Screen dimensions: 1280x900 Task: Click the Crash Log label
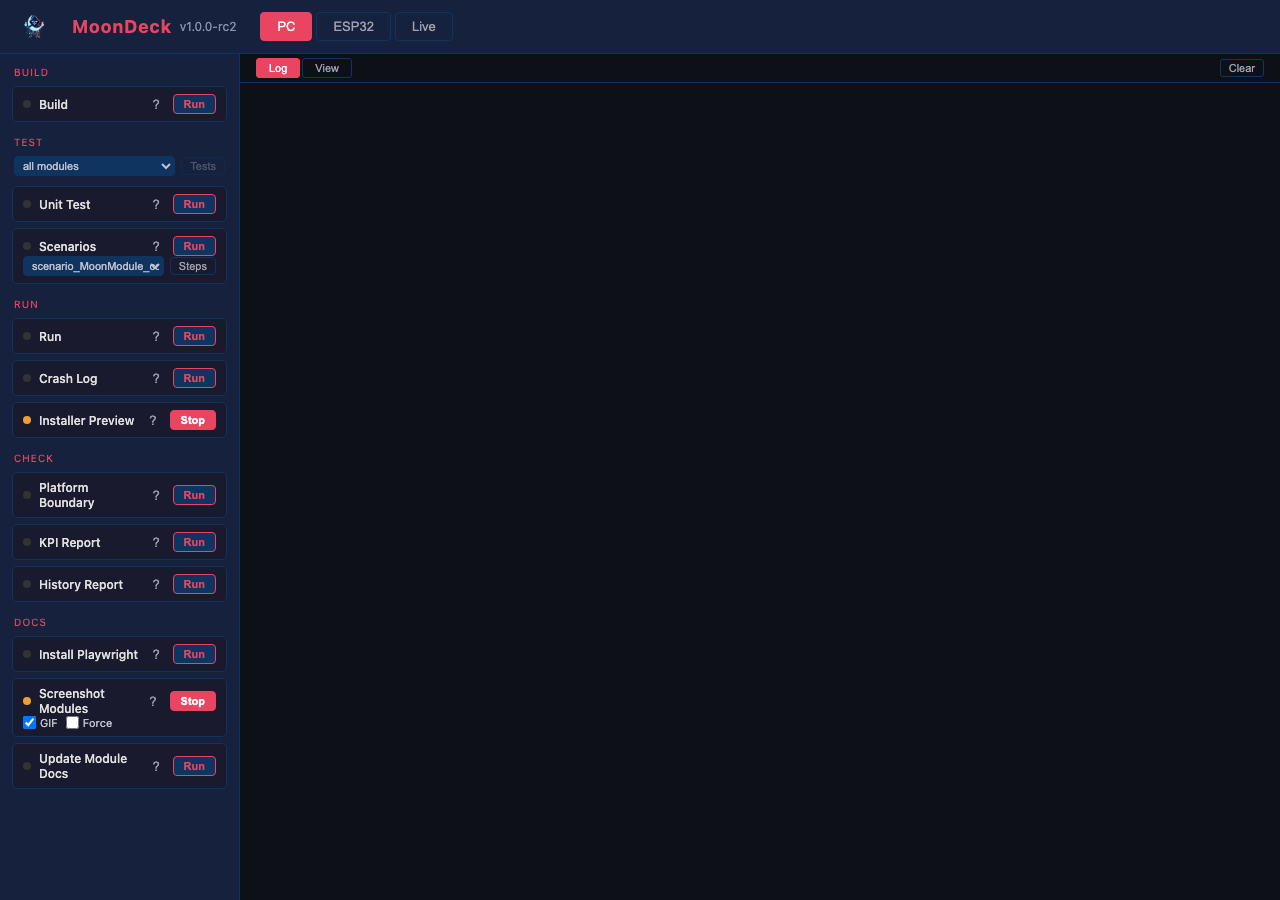(x=68, y=379)
